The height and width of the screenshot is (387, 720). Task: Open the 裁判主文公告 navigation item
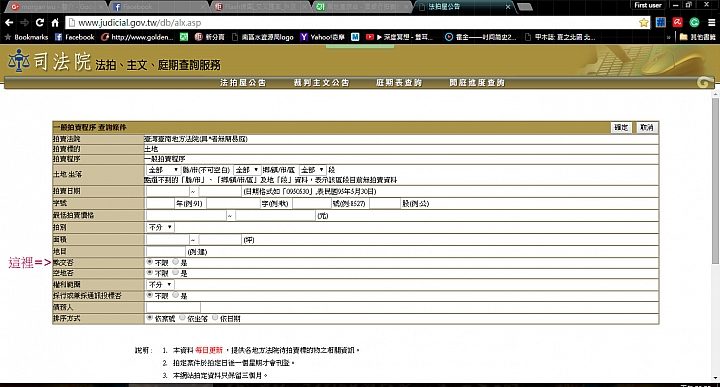click(x=321, y=83)
